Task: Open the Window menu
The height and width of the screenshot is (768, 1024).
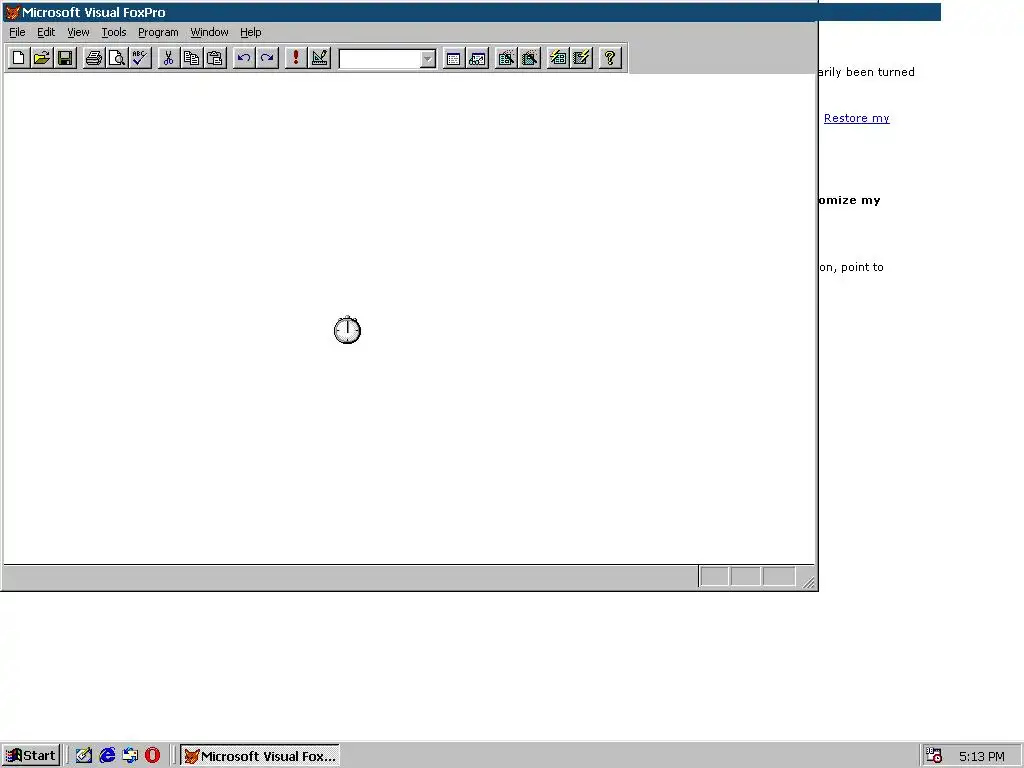Action: point(209,32)
